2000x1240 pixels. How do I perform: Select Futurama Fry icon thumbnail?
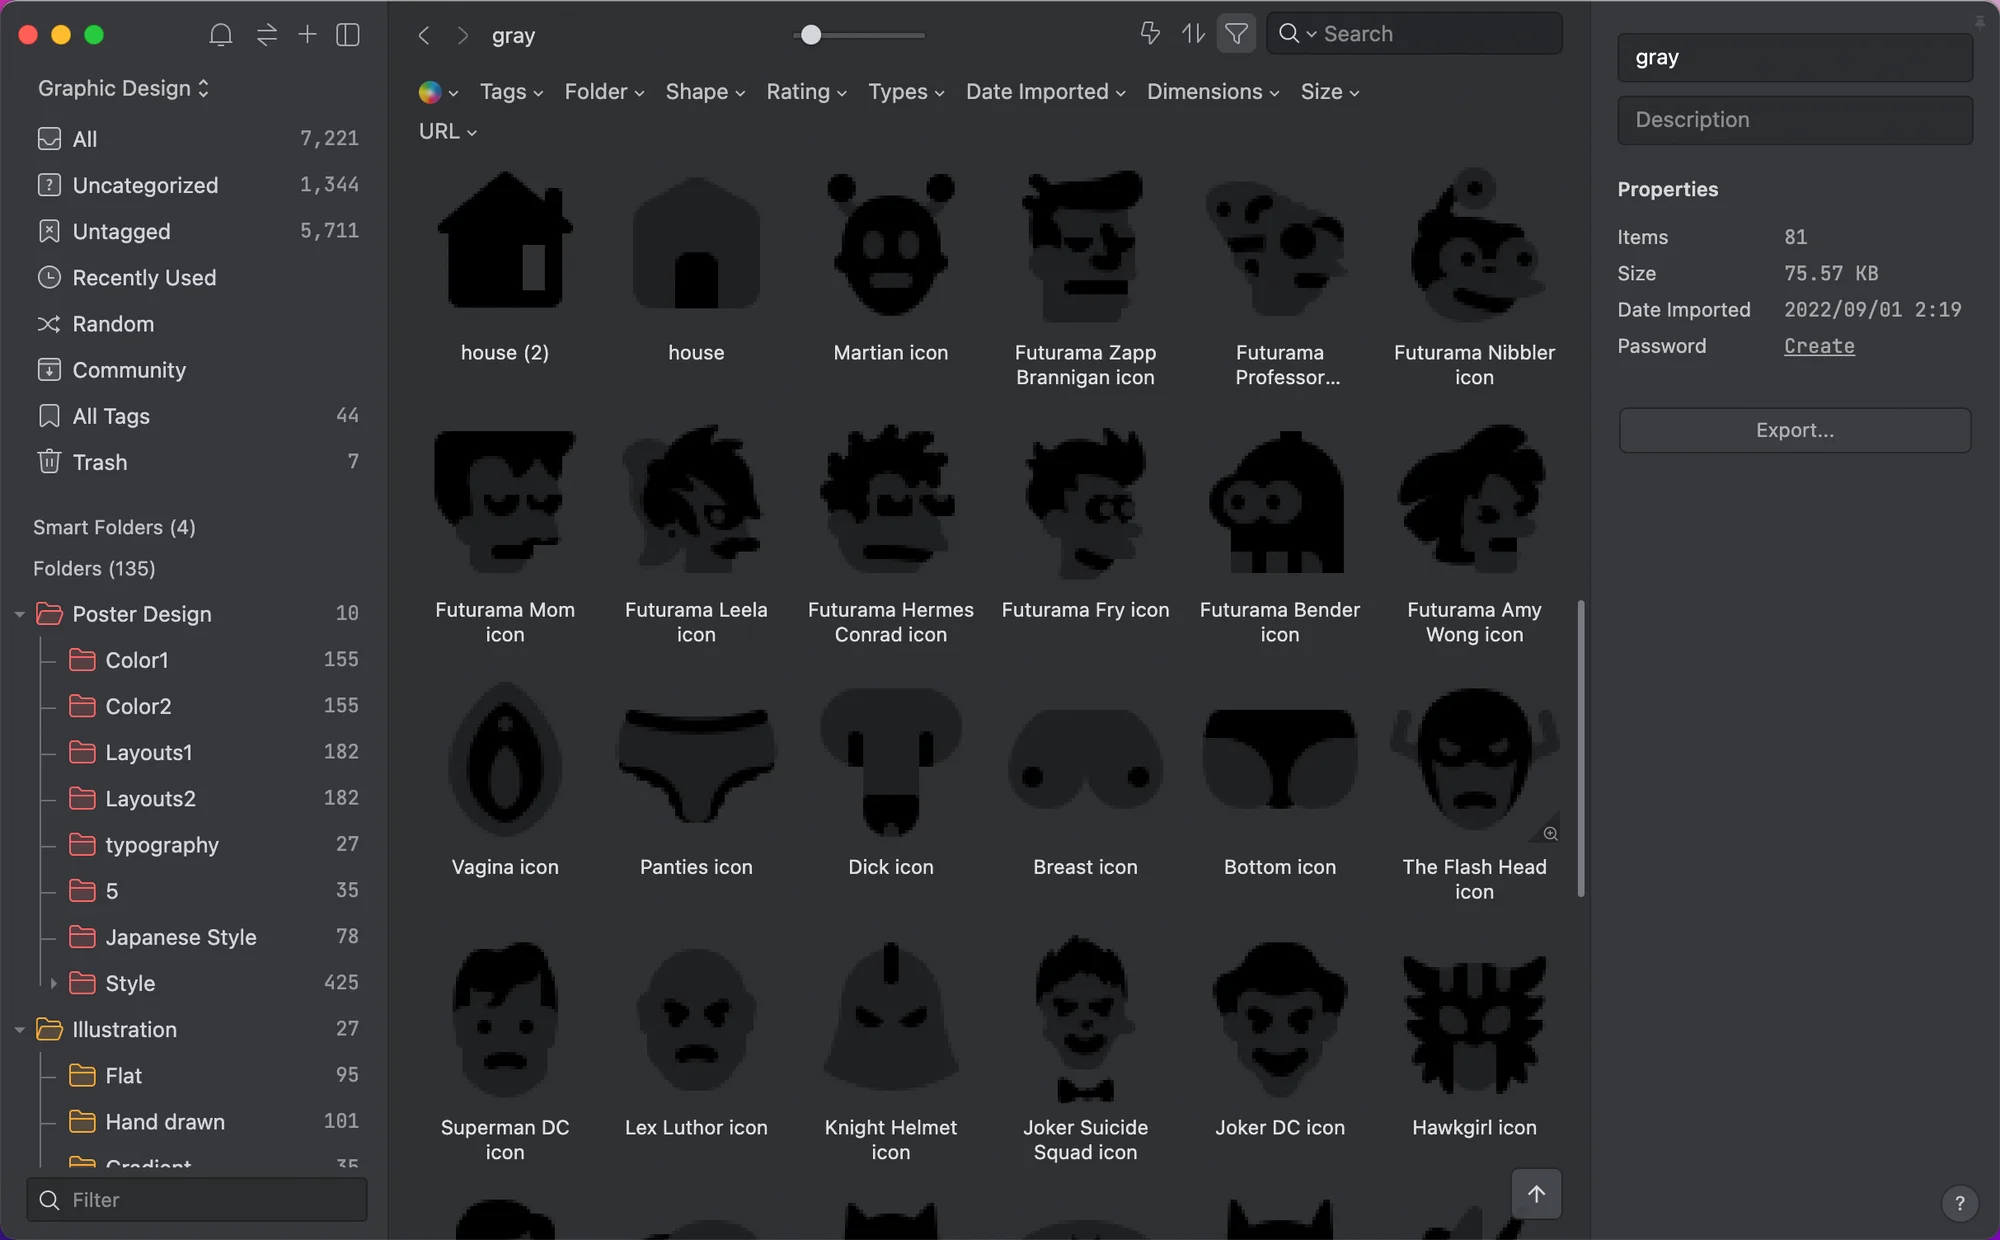(x=1085, y=502)
